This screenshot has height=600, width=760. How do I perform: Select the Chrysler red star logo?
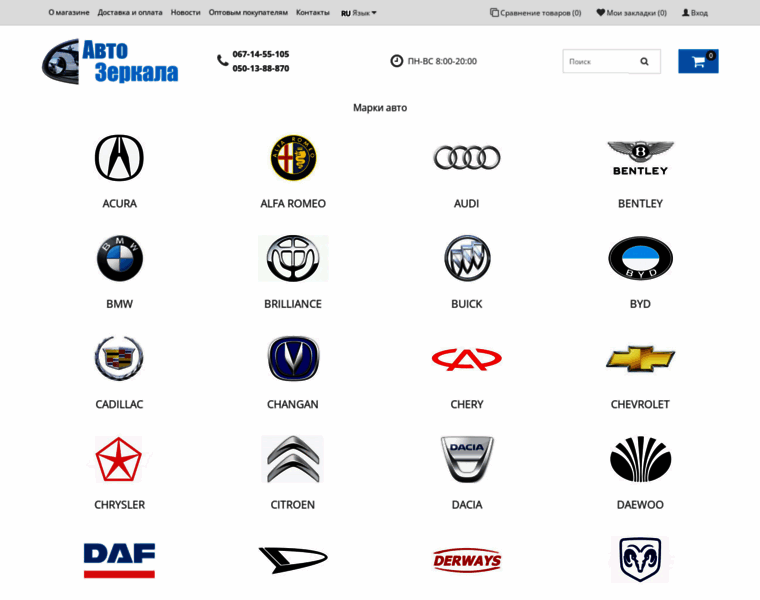tap(119, 459)
